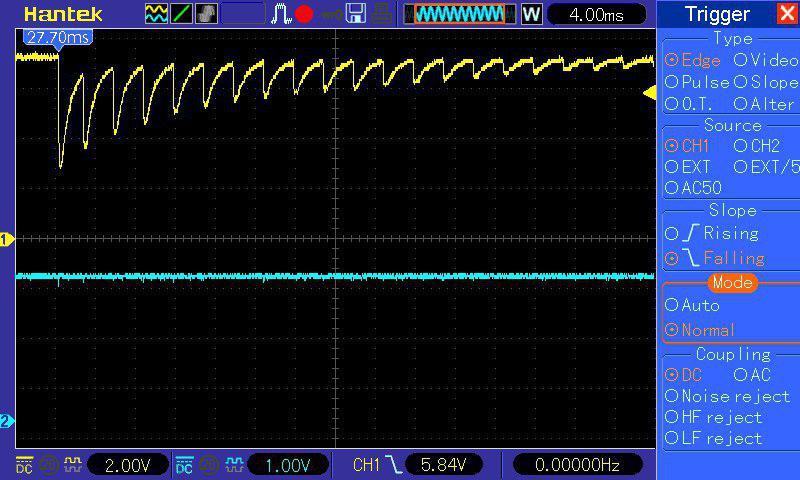Image resolution: width=800 pixels, height=480 pixels.
Task: Choose EXT as trigger source
Action: [x=687, y=167]
